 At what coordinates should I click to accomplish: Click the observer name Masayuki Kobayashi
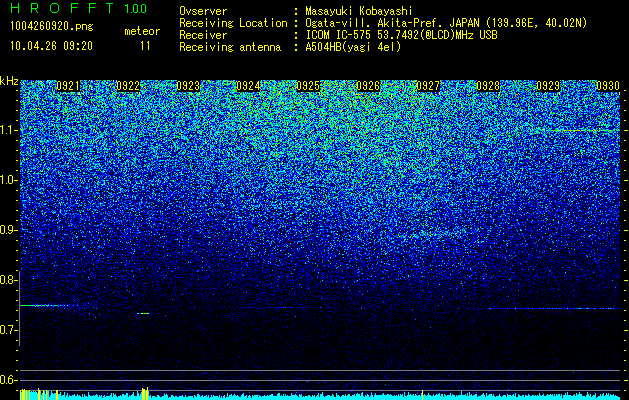click(x=359, y=11)
